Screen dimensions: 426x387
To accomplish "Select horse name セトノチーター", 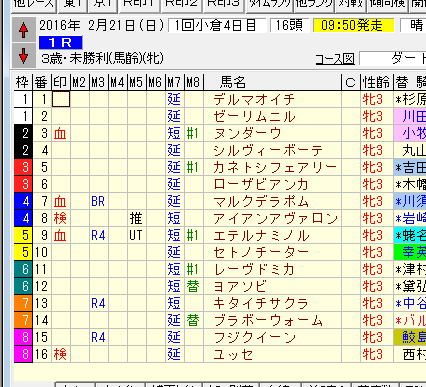I will click(261, 252).
